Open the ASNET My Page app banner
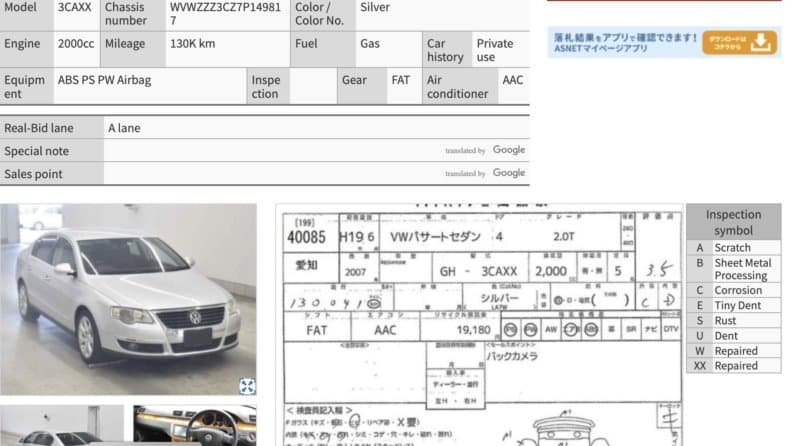This screenshot has height=446, width=800. coord(664,42)
